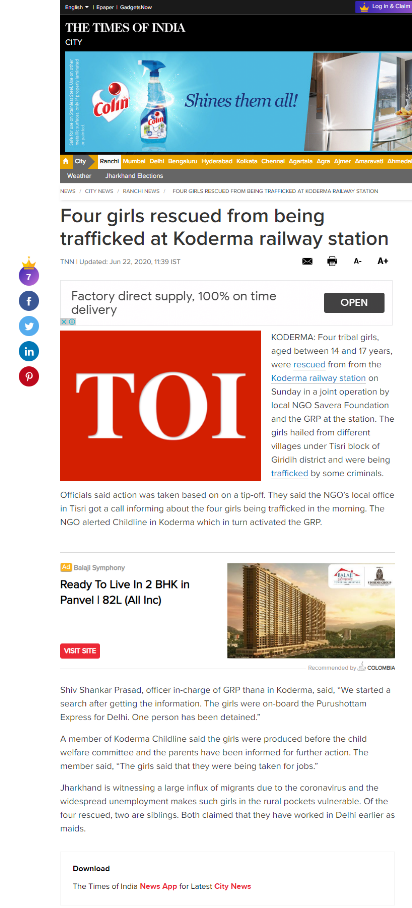Click VISIT SITE button

(x=80, y=651)
